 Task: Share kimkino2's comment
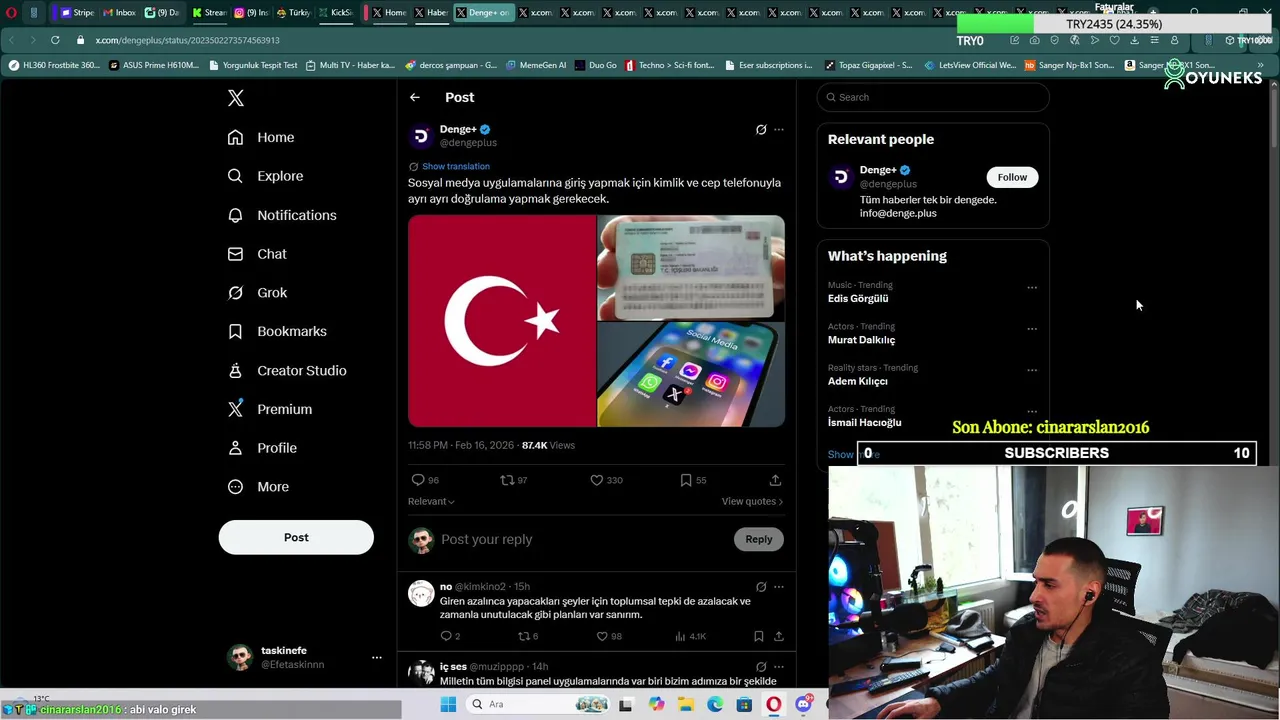point(778,636)
